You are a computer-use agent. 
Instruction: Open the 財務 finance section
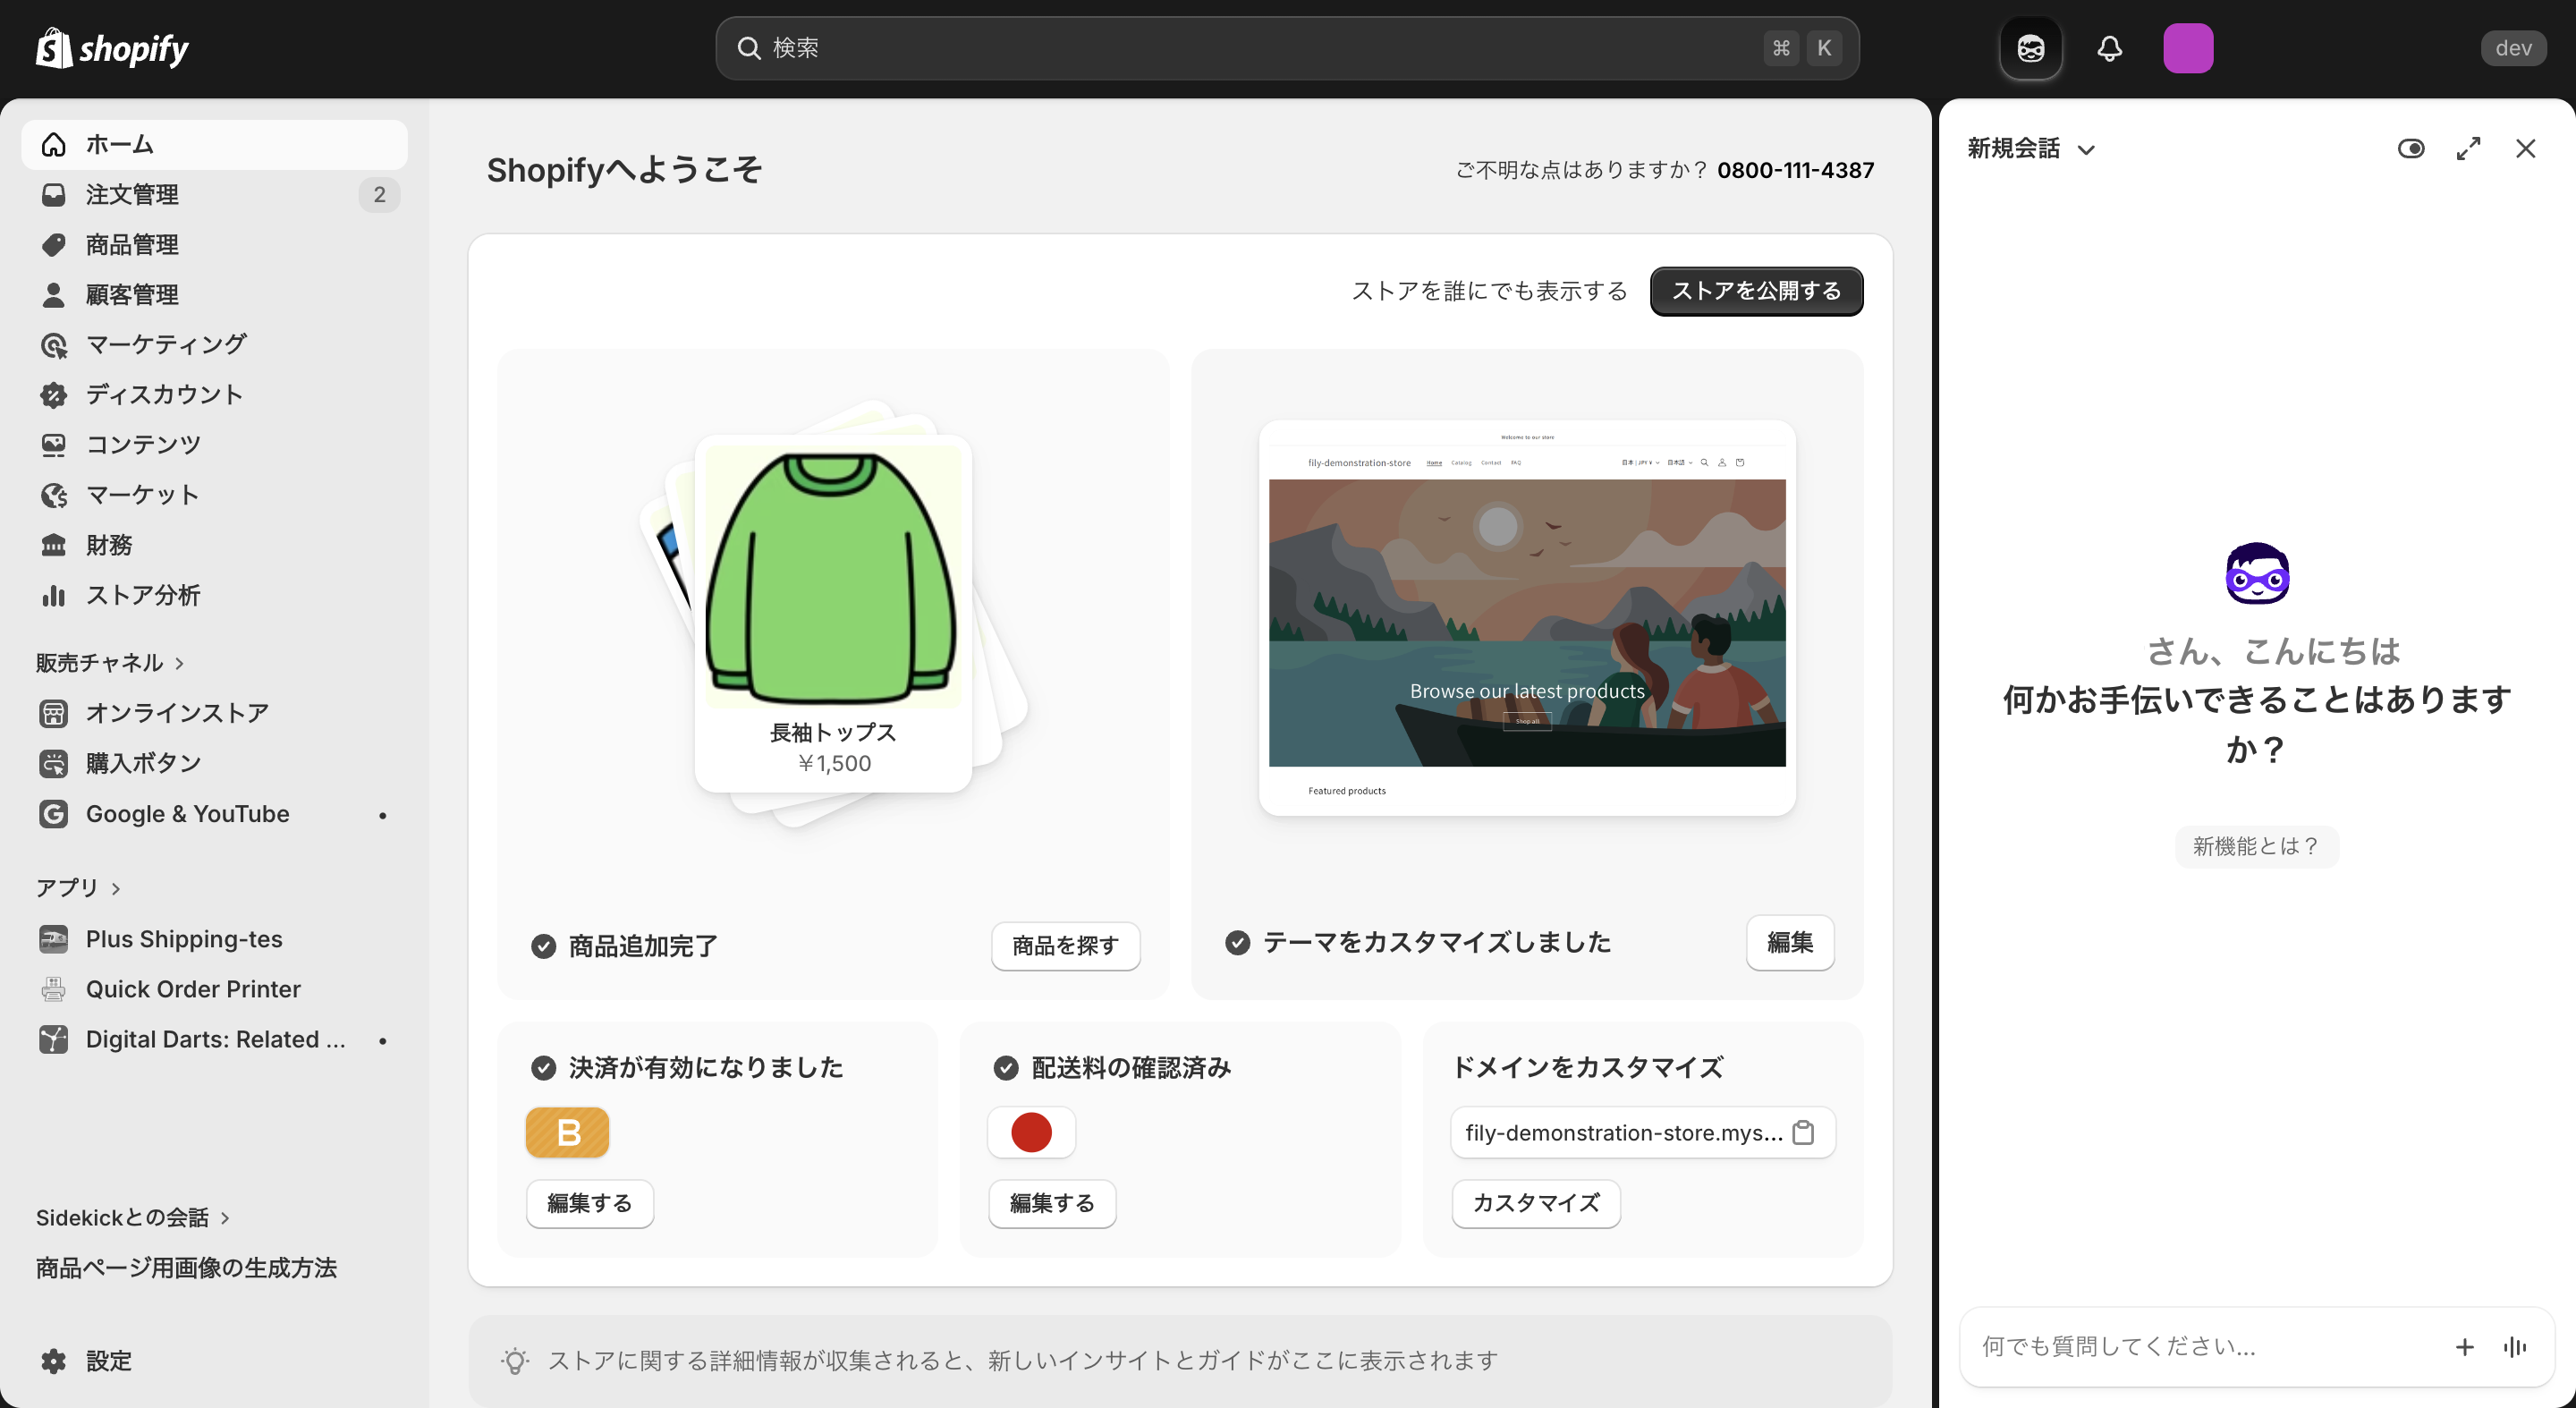(110, 544)
